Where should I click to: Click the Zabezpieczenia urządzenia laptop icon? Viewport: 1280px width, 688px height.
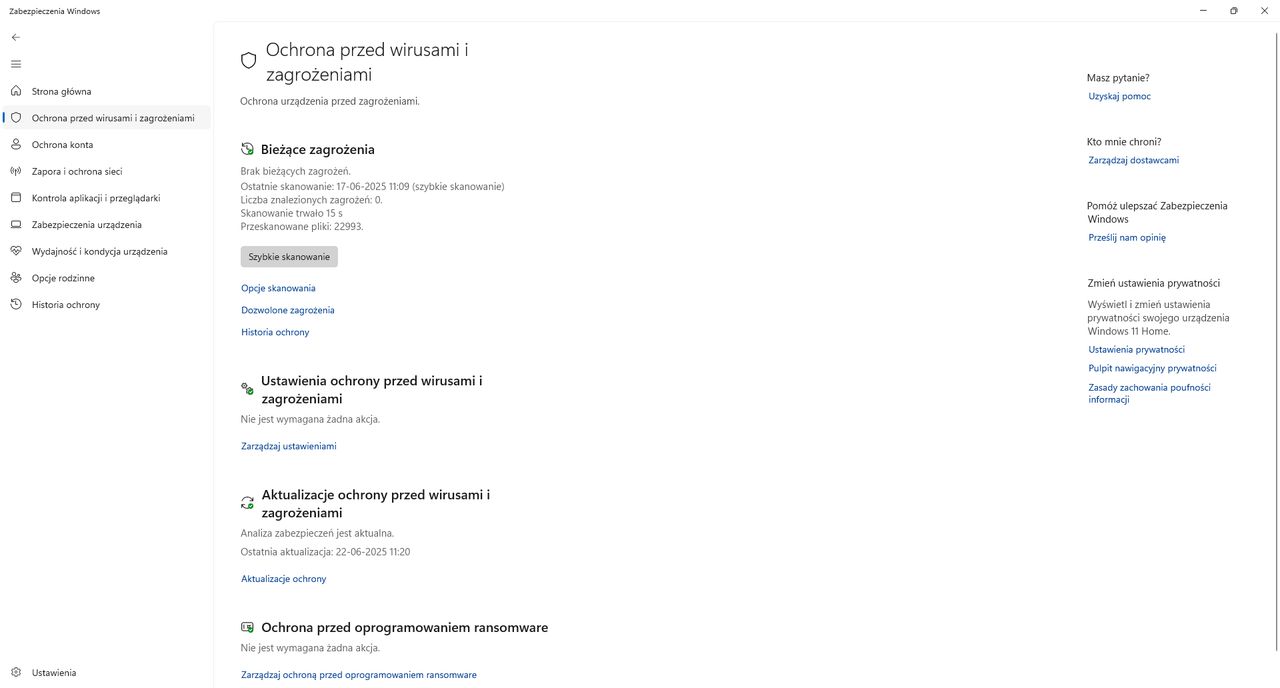[x=15, y=225]
